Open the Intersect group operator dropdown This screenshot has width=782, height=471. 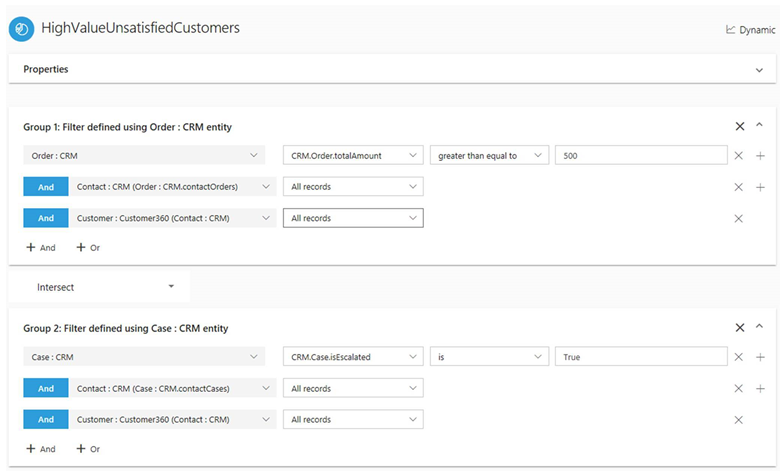pyautogui.click(x=99, y=287)
